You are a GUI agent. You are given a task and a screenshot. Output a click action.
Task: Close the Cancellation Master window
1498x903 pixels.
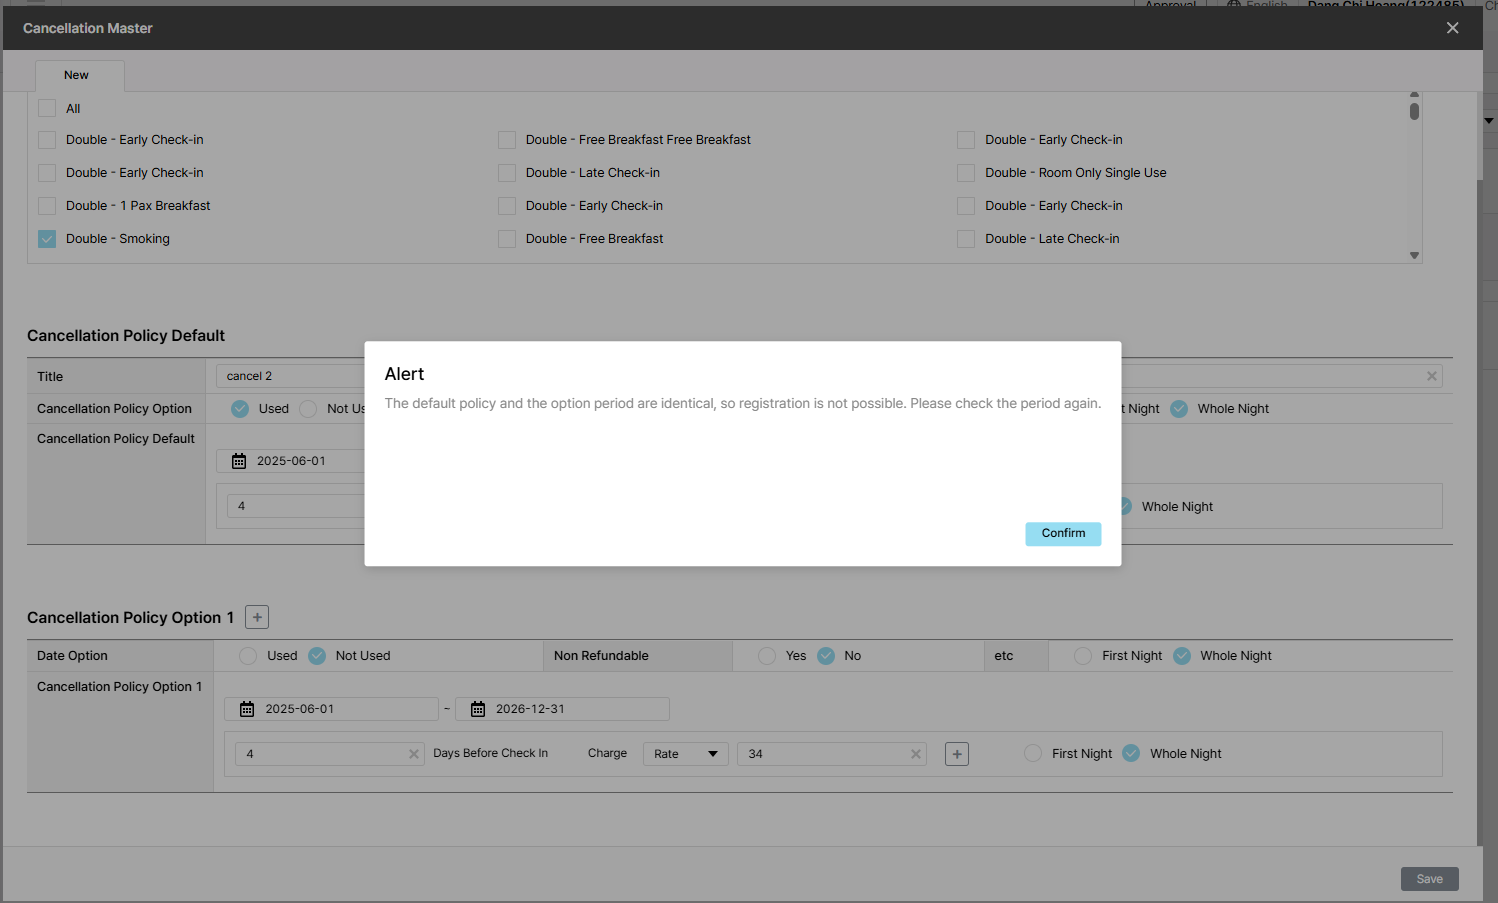point(1452,28)
